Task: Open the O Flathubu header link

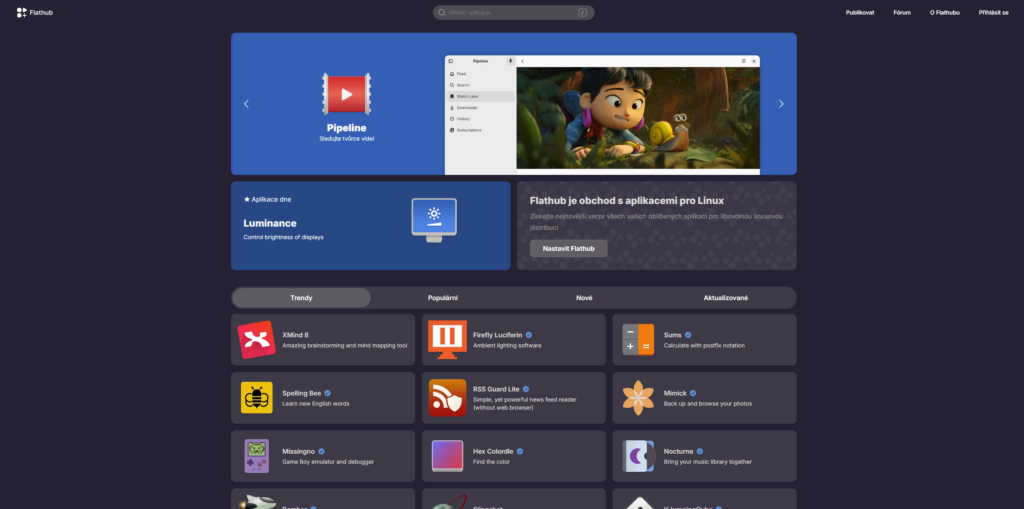Action: point(945,12)
